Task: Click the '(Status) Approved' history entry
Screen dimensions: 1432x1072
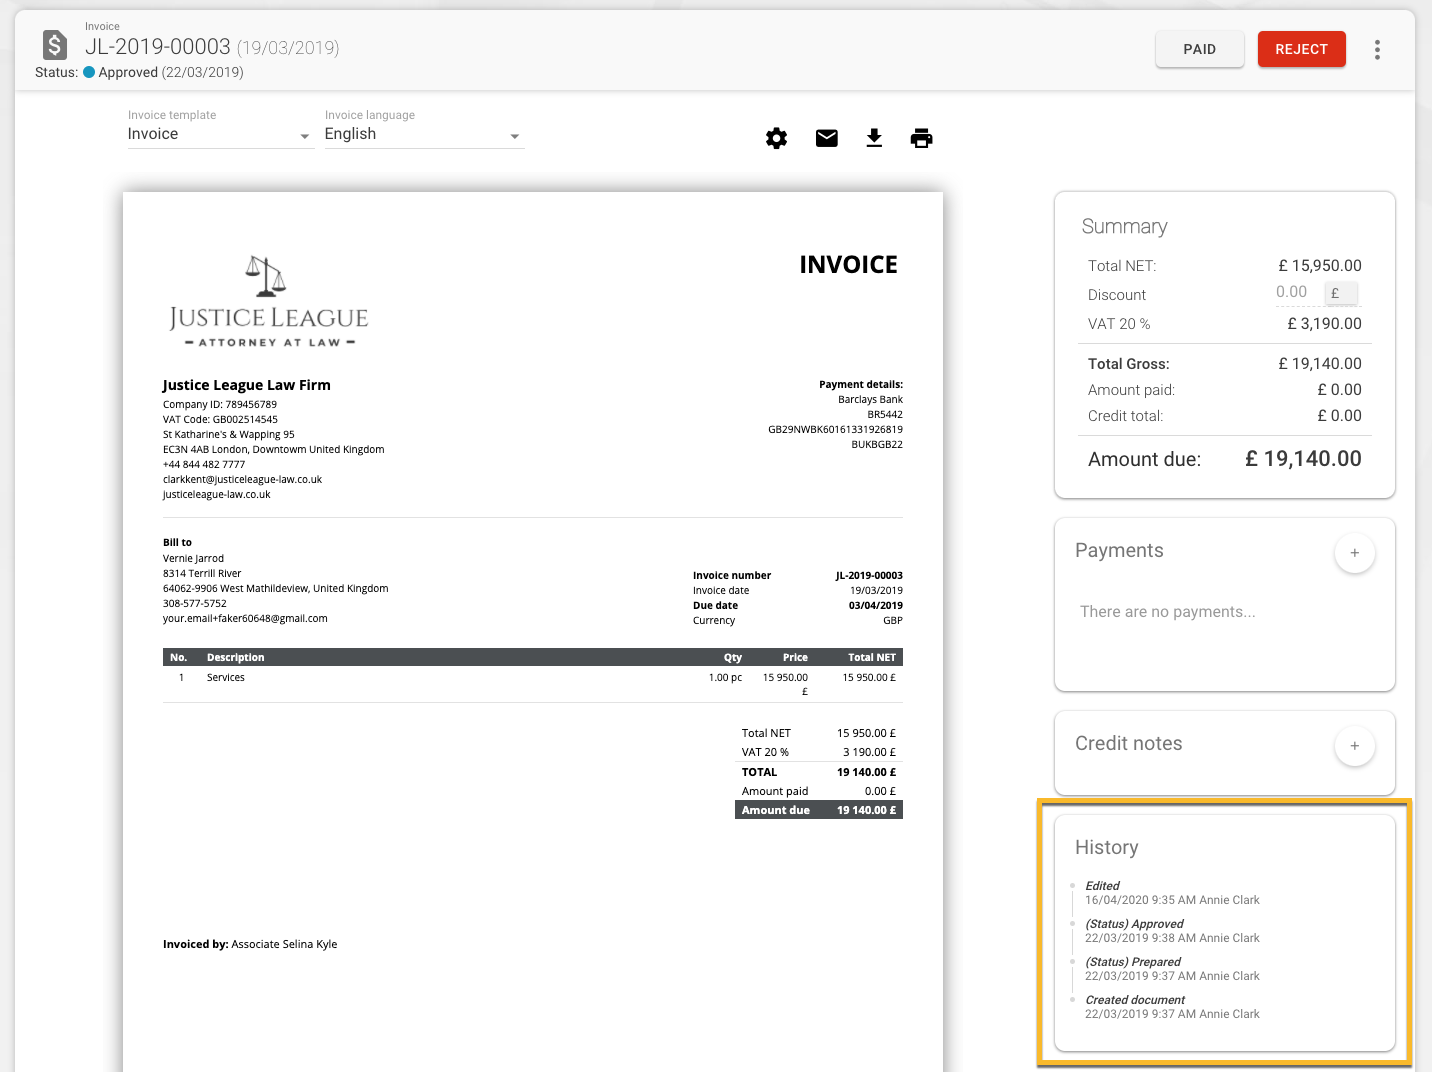Action: coord(1172,931)
